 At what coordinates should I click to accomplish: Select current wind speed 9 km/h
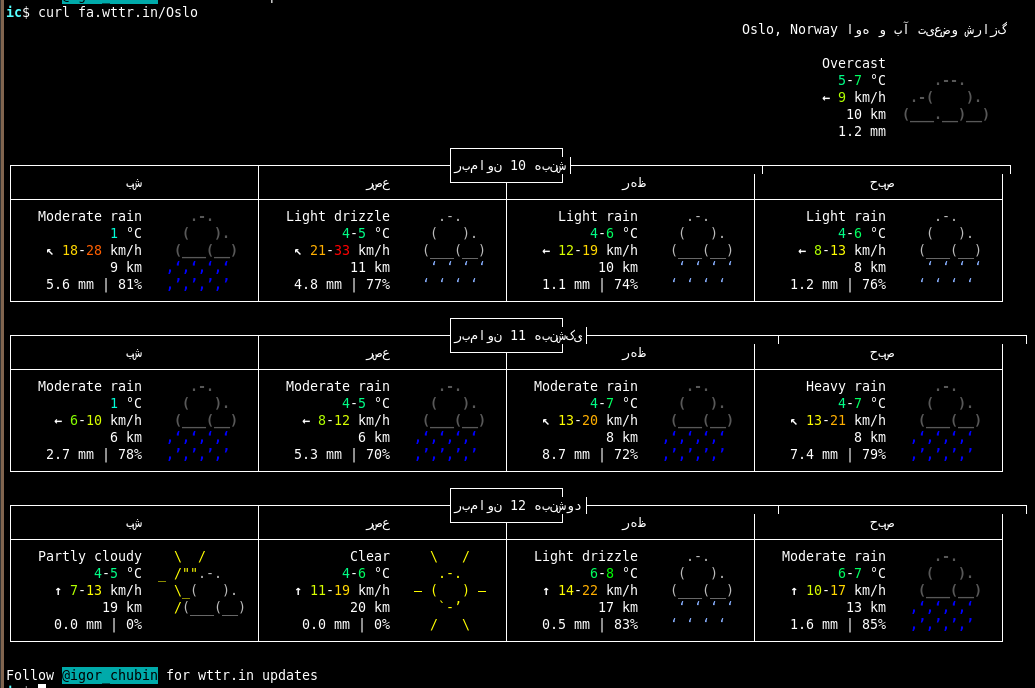pos(853,97)
